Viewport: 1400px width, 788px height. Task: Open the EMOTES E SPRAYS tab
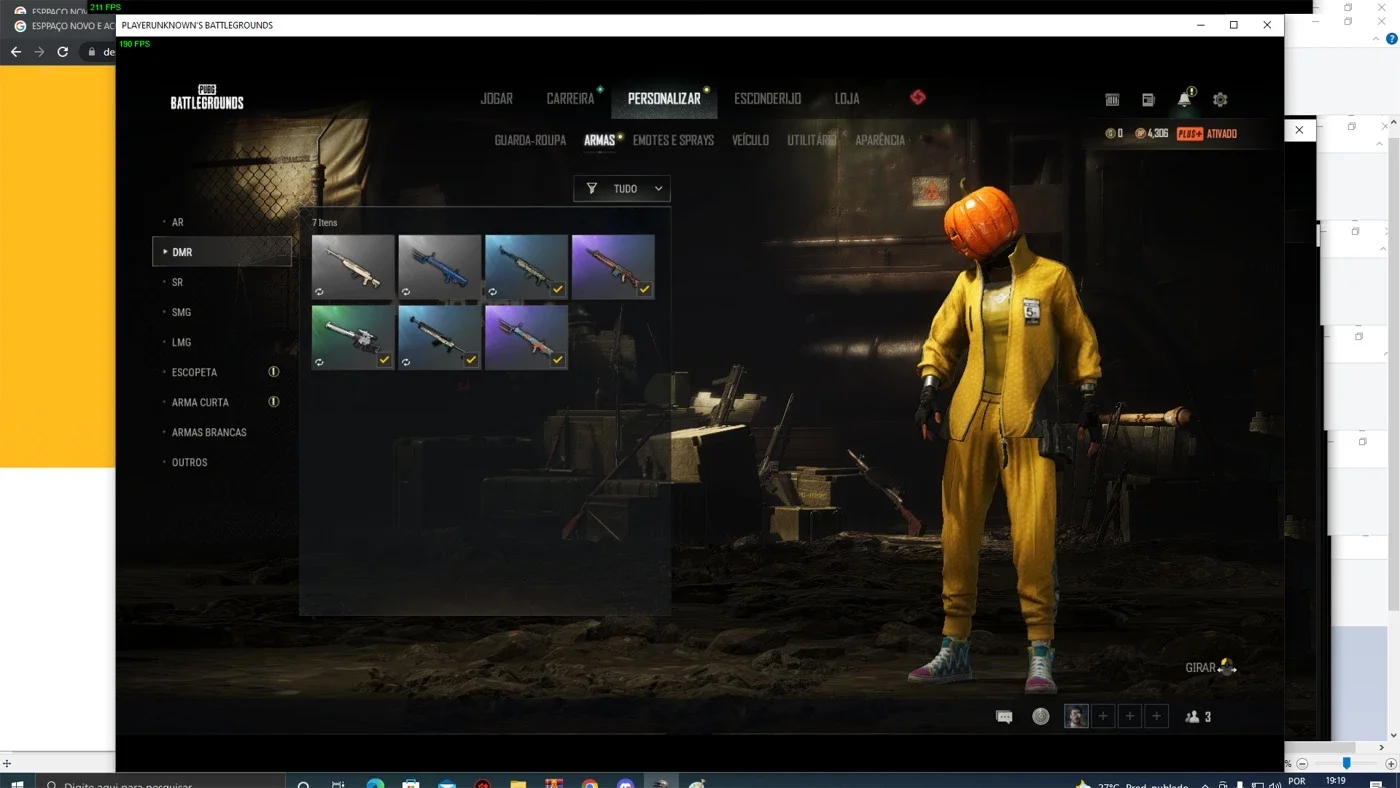[673, 140]
